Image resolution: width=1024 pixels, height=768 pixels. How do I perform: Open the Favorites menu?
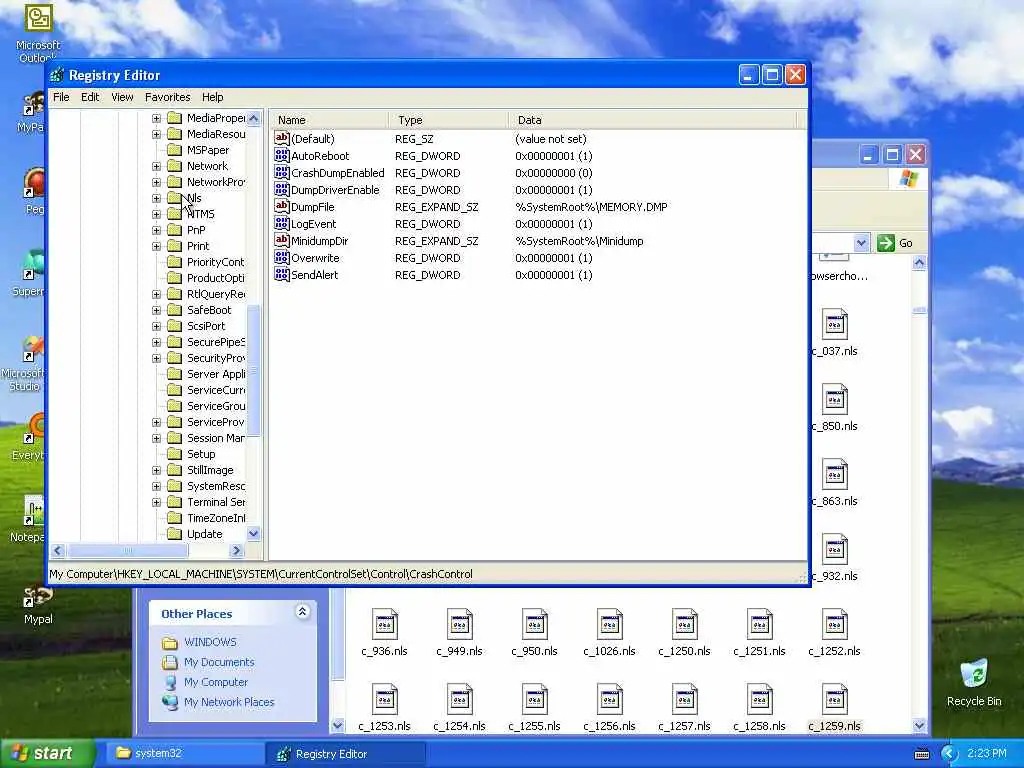168,97
